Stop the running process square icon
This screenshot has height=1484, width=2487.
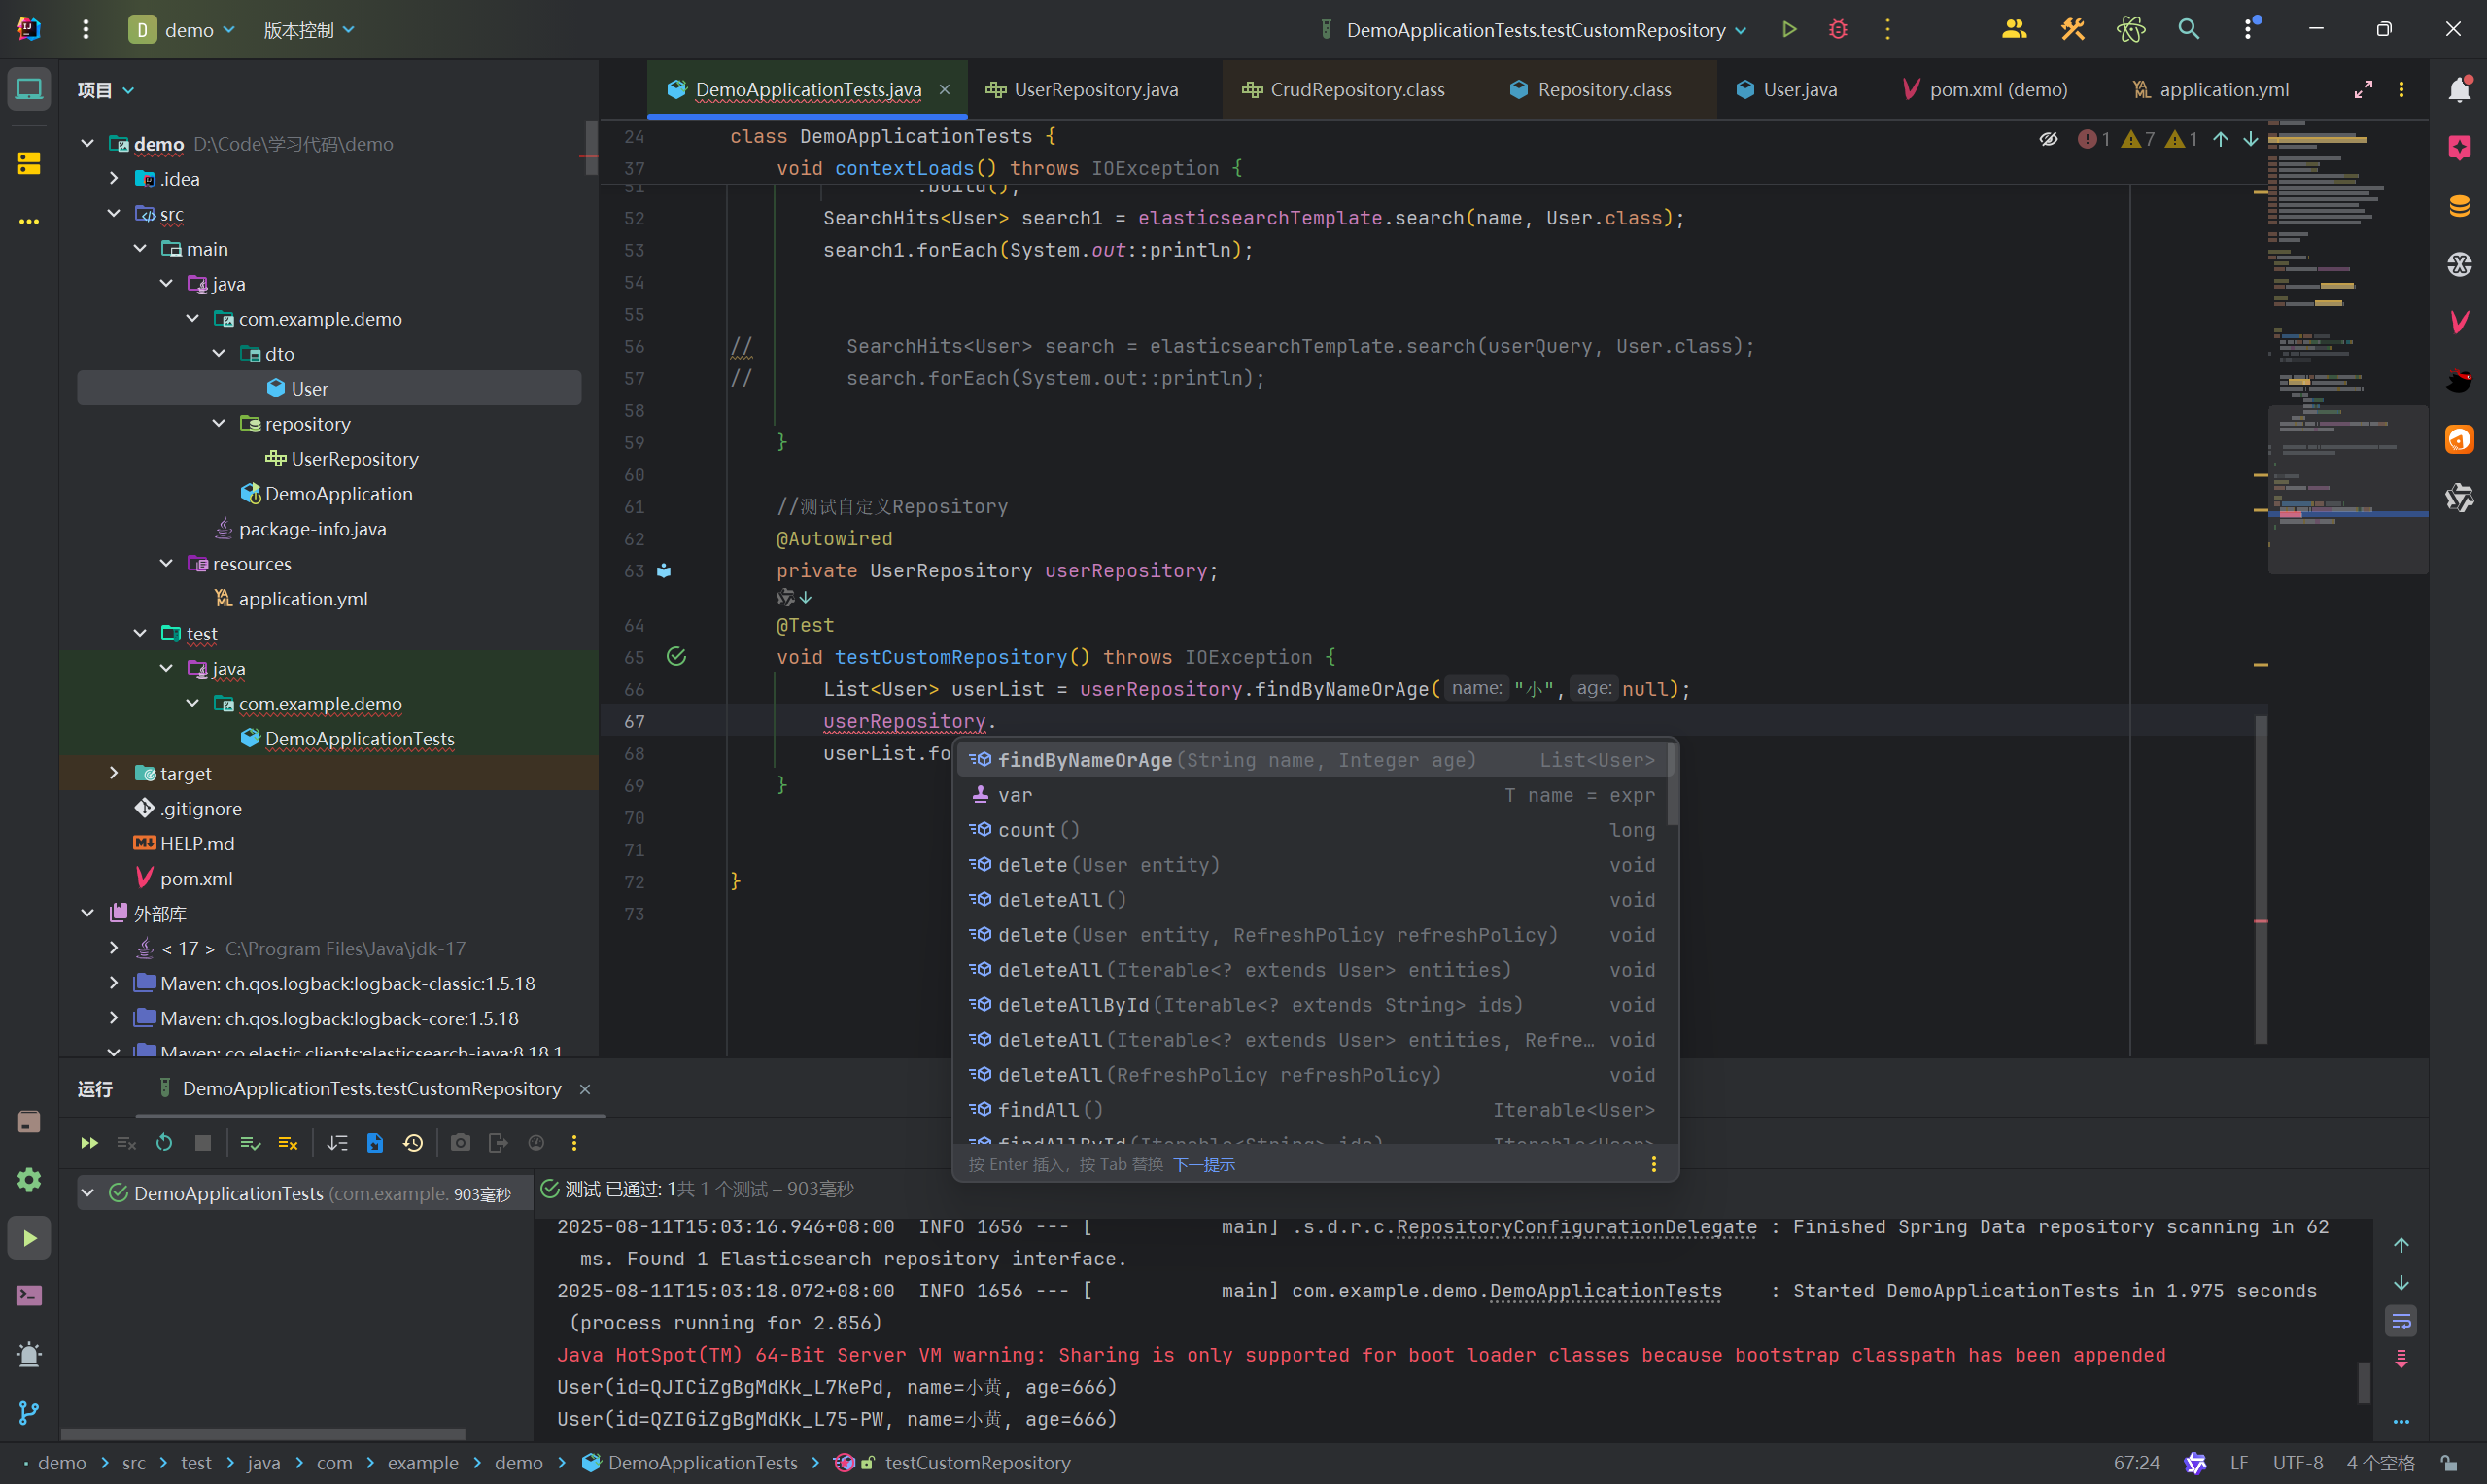[203, 1143]
